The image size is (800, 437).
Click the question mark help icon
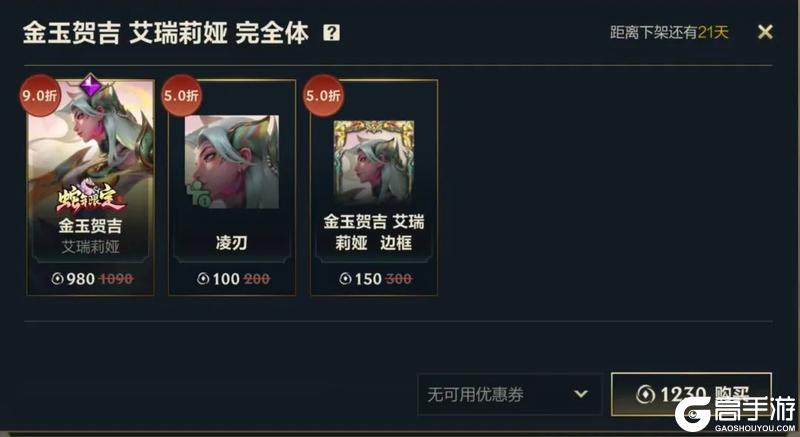pyautogui.click(x=332, y=33)
